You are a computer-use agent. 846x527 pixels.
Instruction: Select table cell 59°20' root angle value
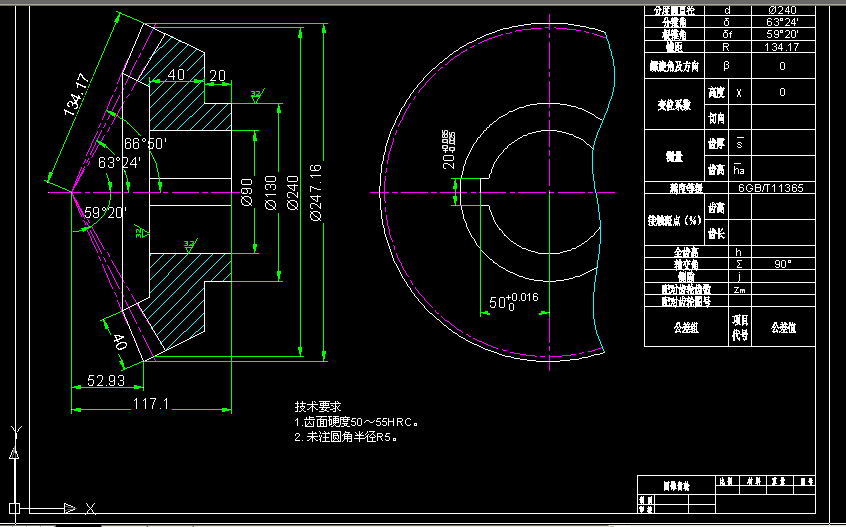pyautogui.click(x=782, y=34)
